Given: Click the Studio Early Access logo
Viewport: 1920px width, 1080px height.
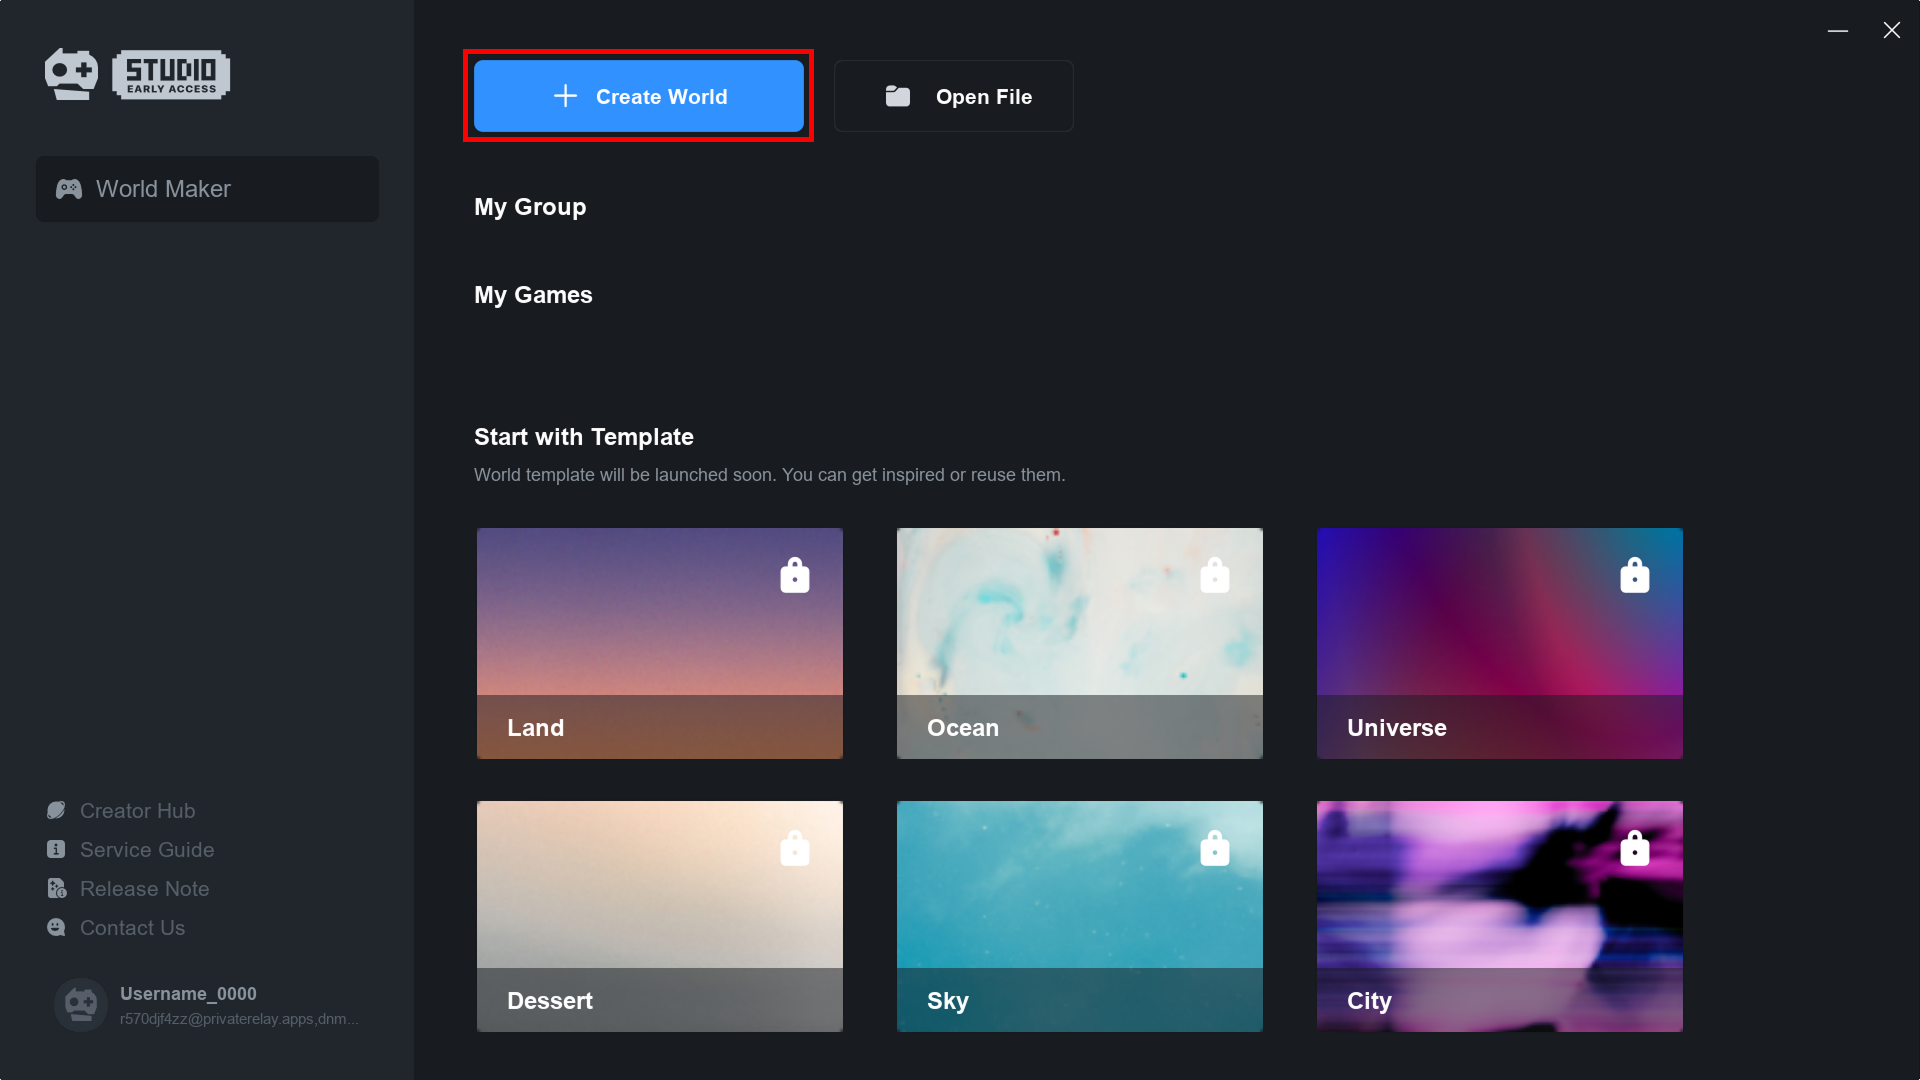Looking at the screenshot, I should click(x=137, y=74).
